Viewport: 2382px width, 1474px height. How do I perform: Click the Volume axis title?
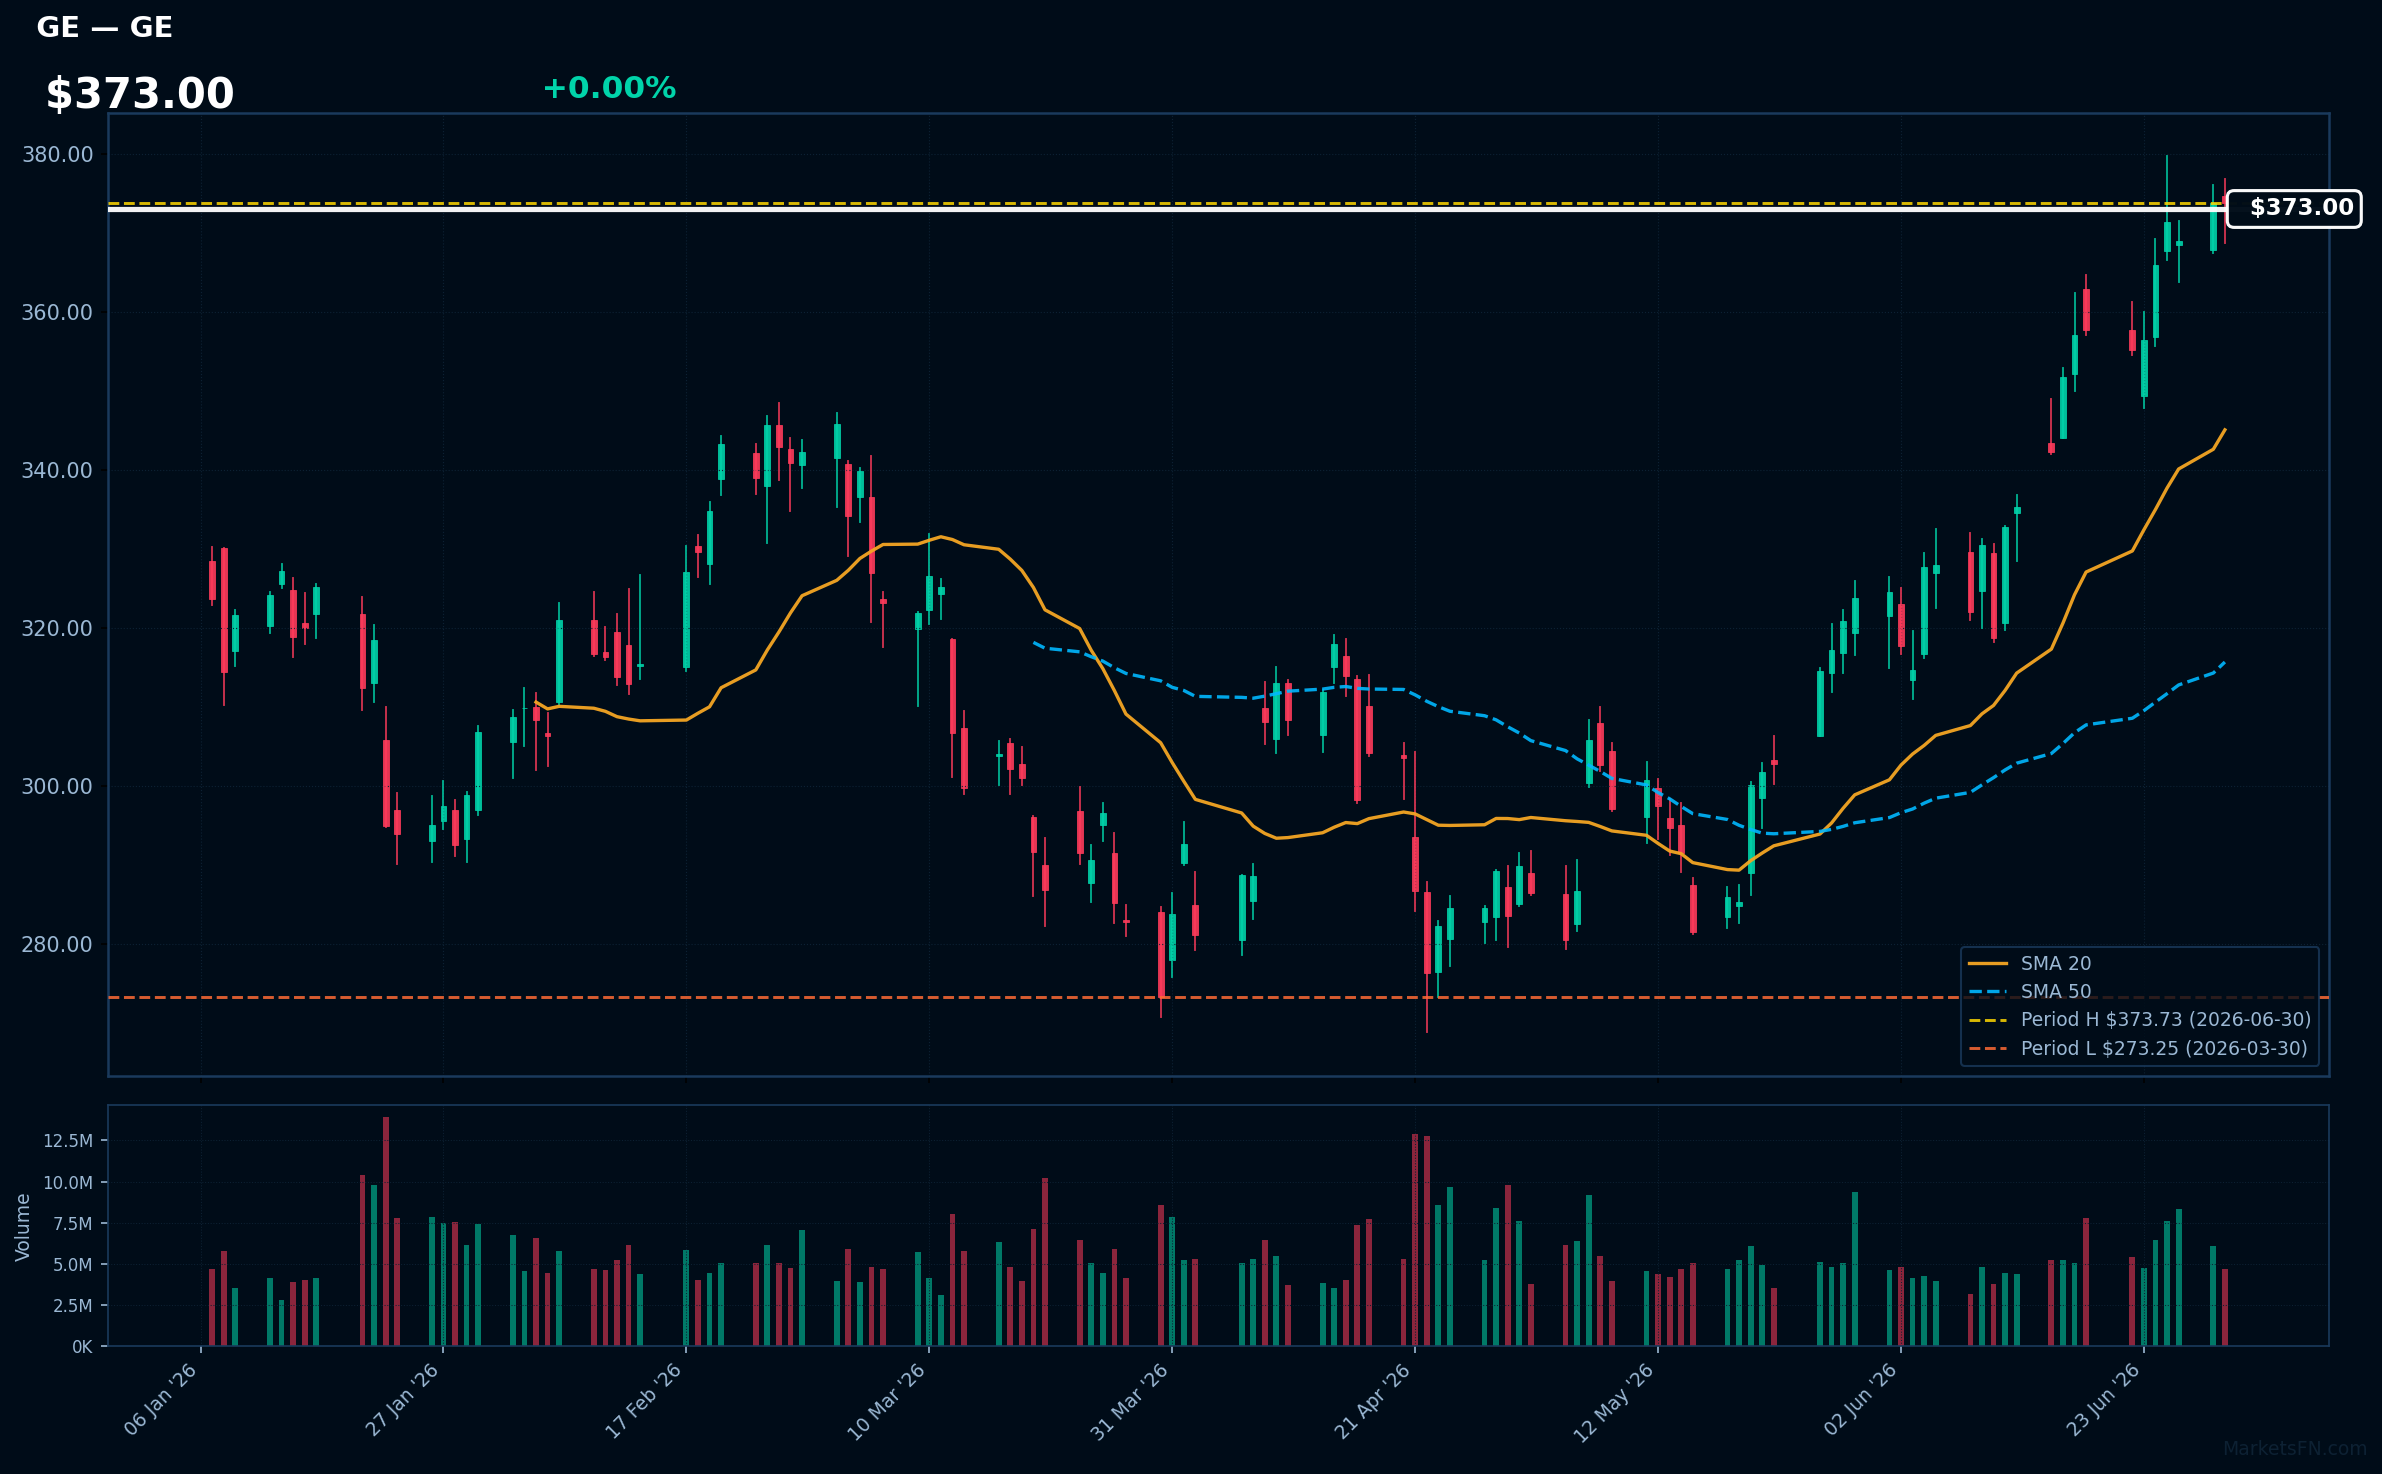click(22, 1227)
